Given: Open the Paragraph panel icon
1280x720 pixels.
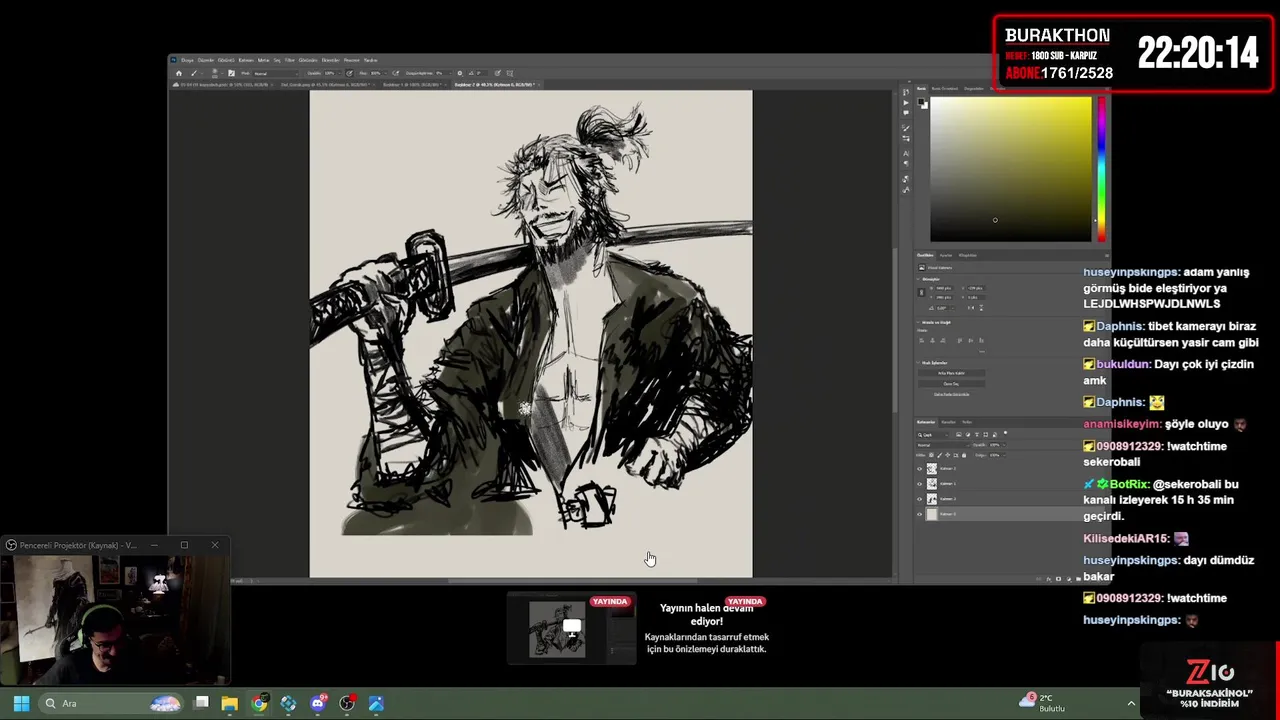Looking at the screenshot, I should (x=906, y=164).
